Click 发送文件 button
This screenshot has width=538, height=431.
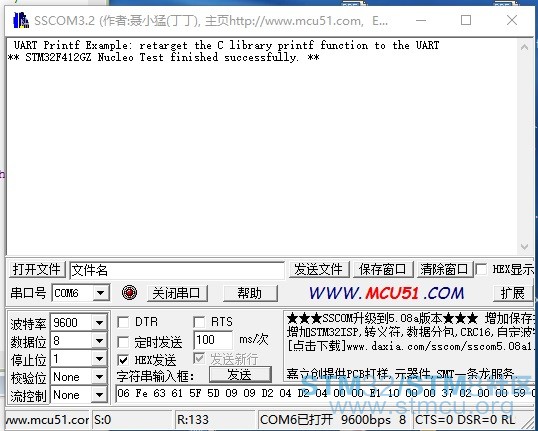[319, 269]
